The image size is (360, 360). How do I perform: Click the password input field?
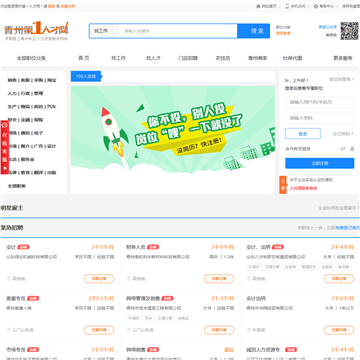click(x=320, y=118)
